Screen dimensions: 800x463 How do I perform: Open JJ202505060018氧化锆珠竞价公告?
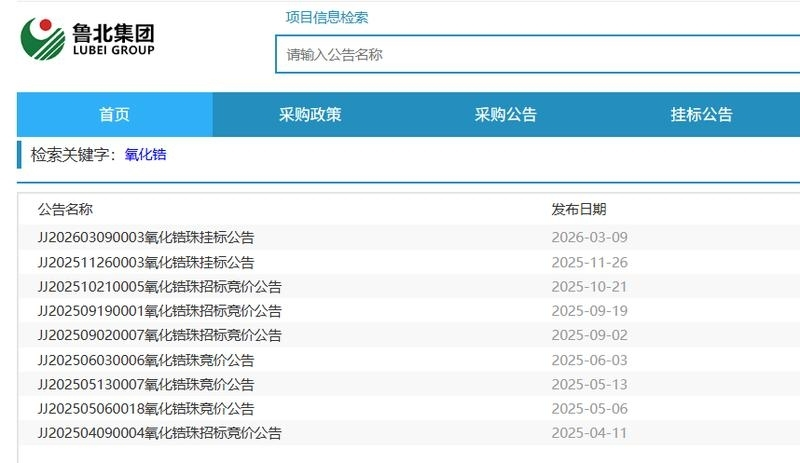[x=146, y=409]
